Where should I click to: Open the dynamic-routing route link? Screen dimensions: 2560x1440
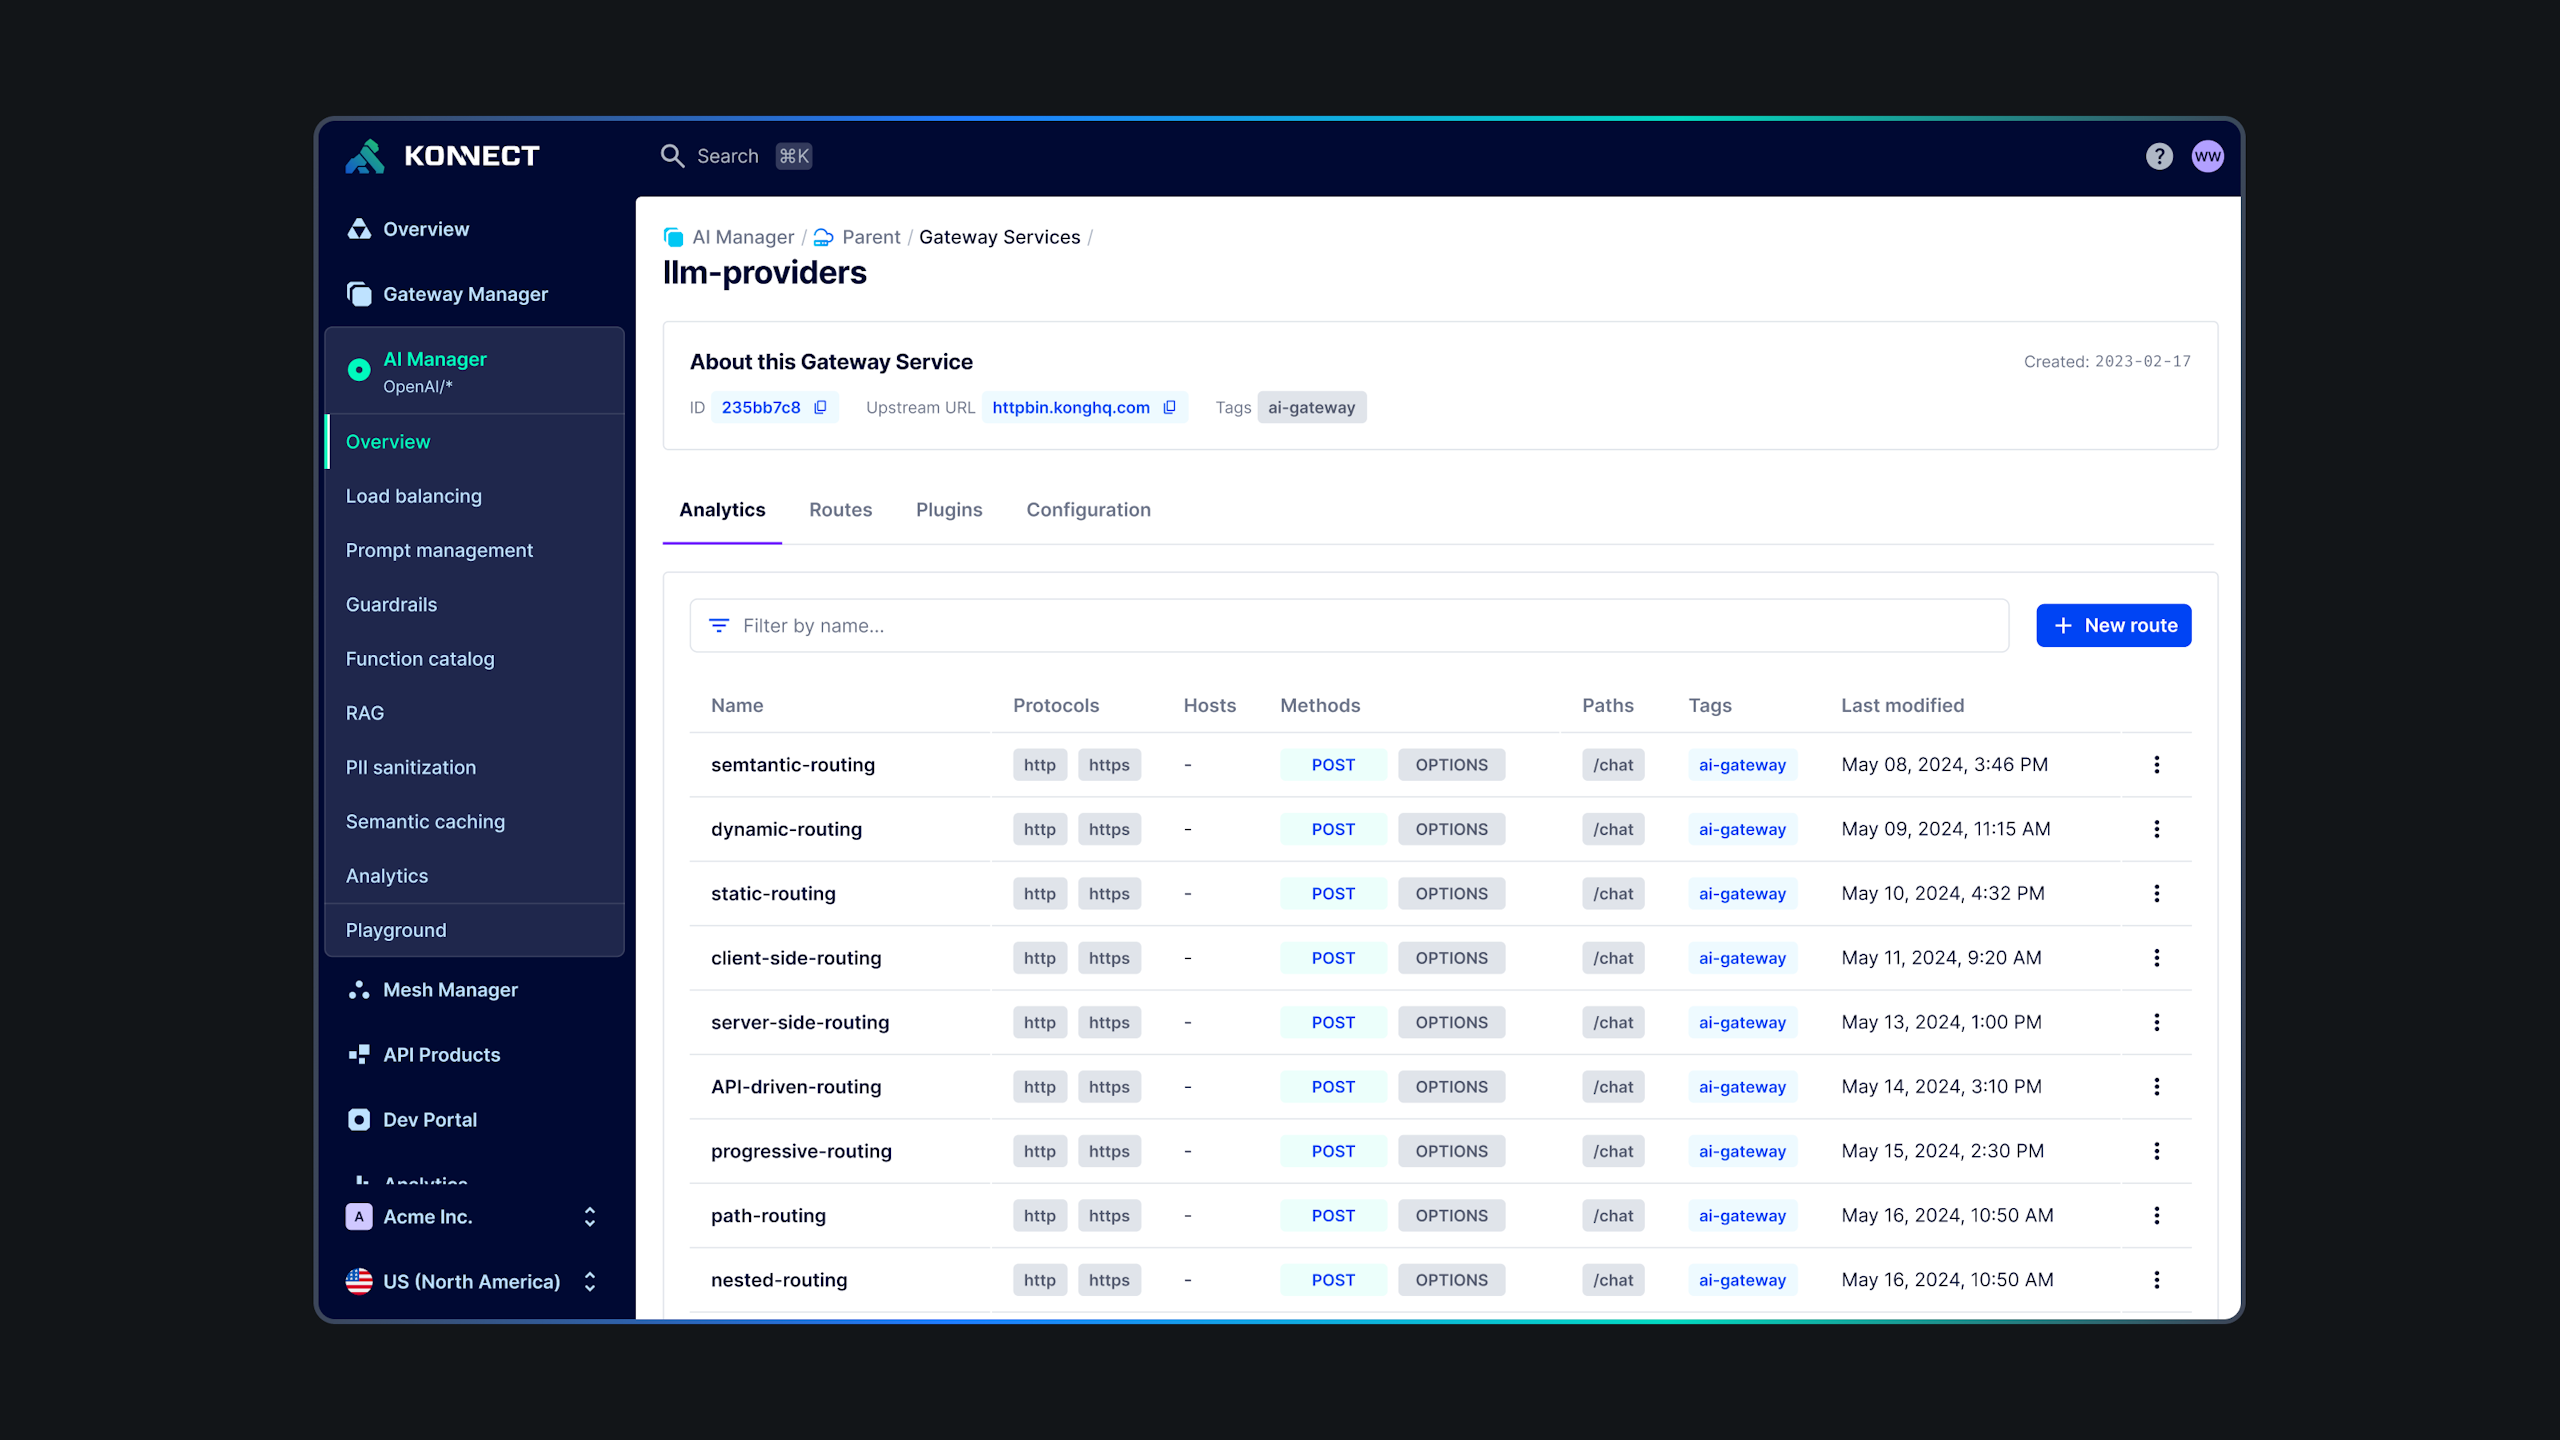point(786,829)
